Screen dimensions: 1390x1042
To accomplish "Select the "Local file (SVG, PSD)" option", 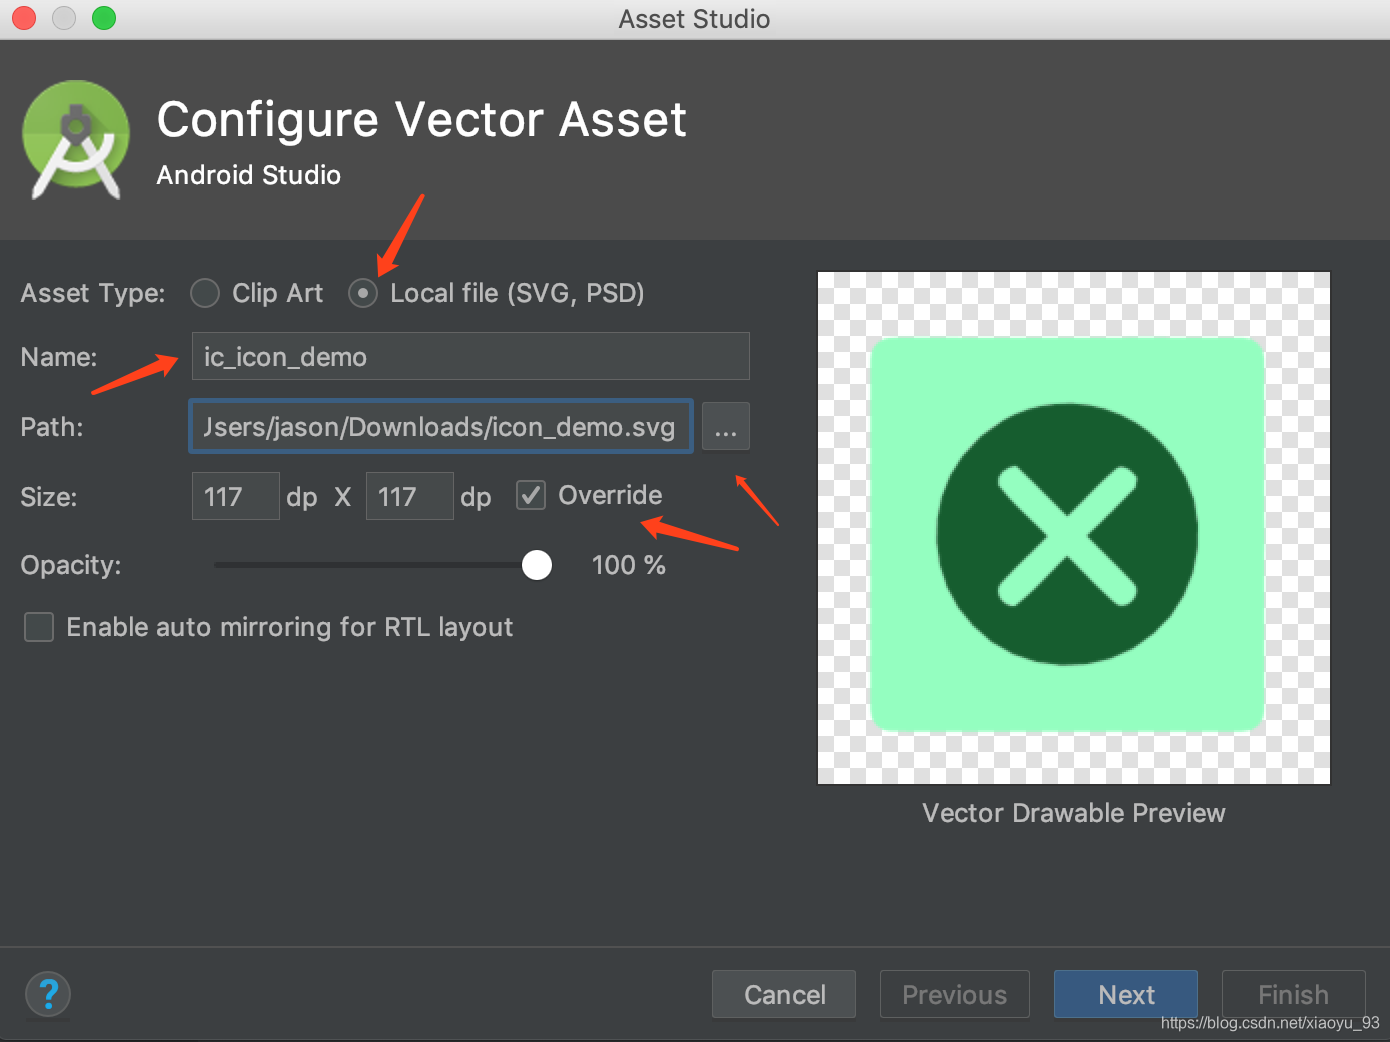I will coord(362,292).
